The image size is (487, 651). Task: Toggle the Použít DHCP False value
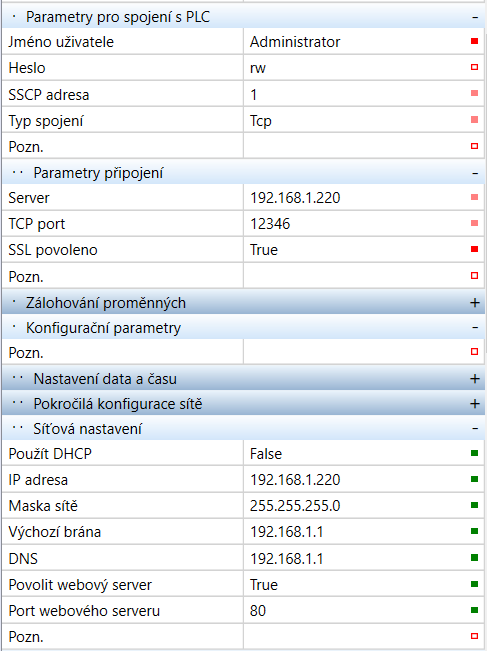click(x=356, y=453)
